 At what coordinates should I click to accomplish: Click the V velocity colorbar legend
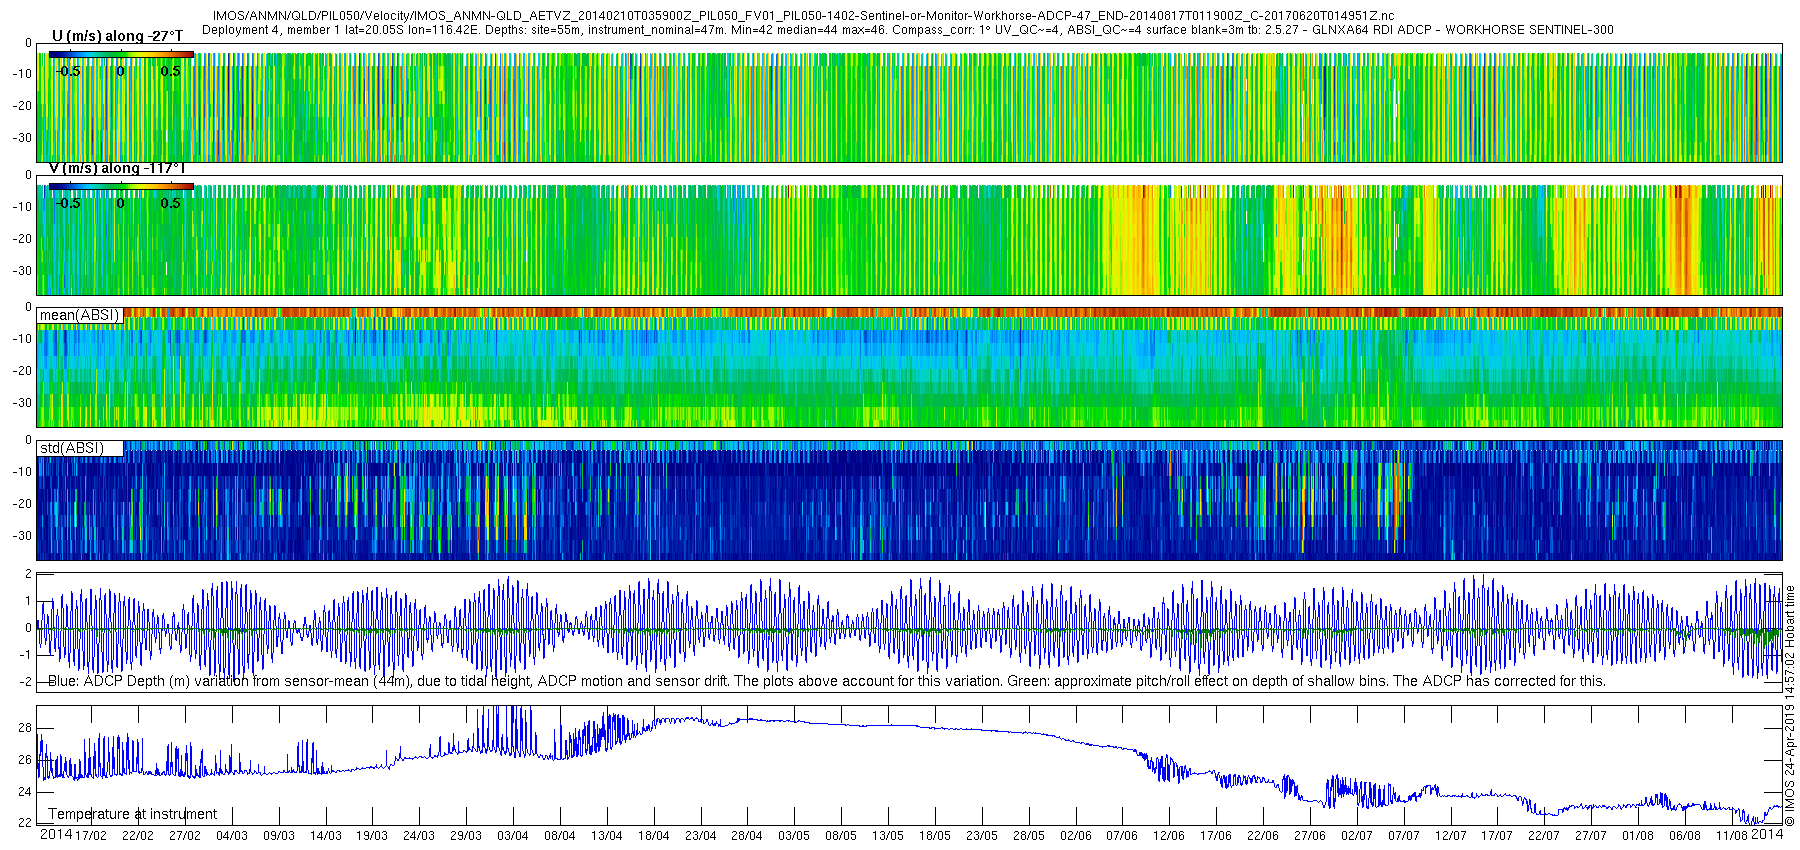pyautogui.click(x=121, y=186)
